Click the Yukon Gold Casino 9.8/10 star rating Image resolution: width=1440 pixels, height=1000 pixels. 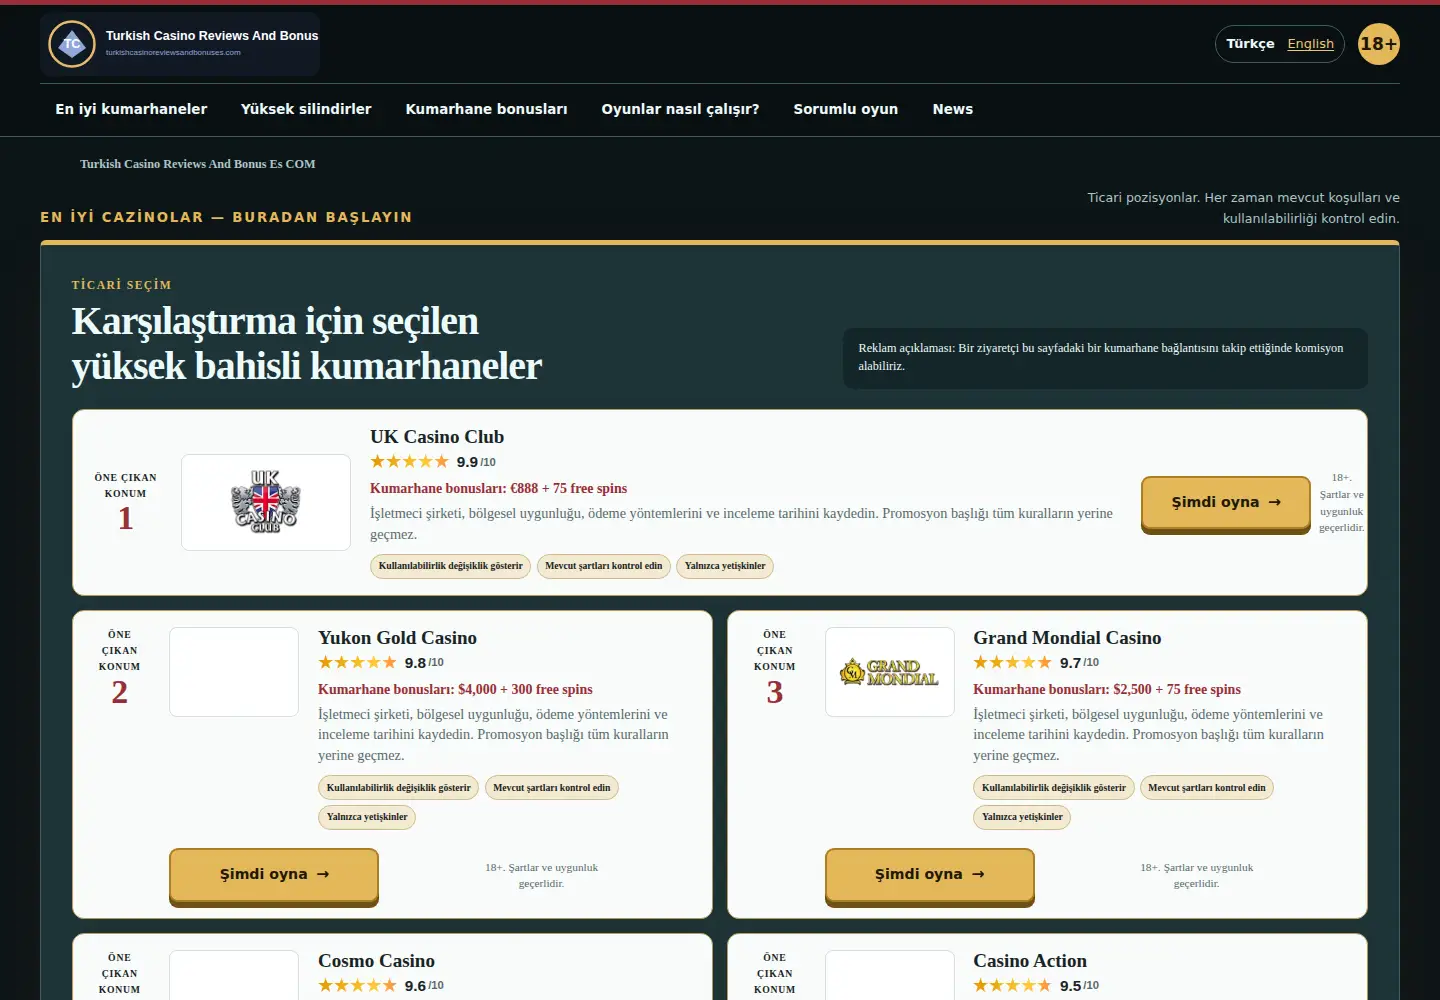381,663
